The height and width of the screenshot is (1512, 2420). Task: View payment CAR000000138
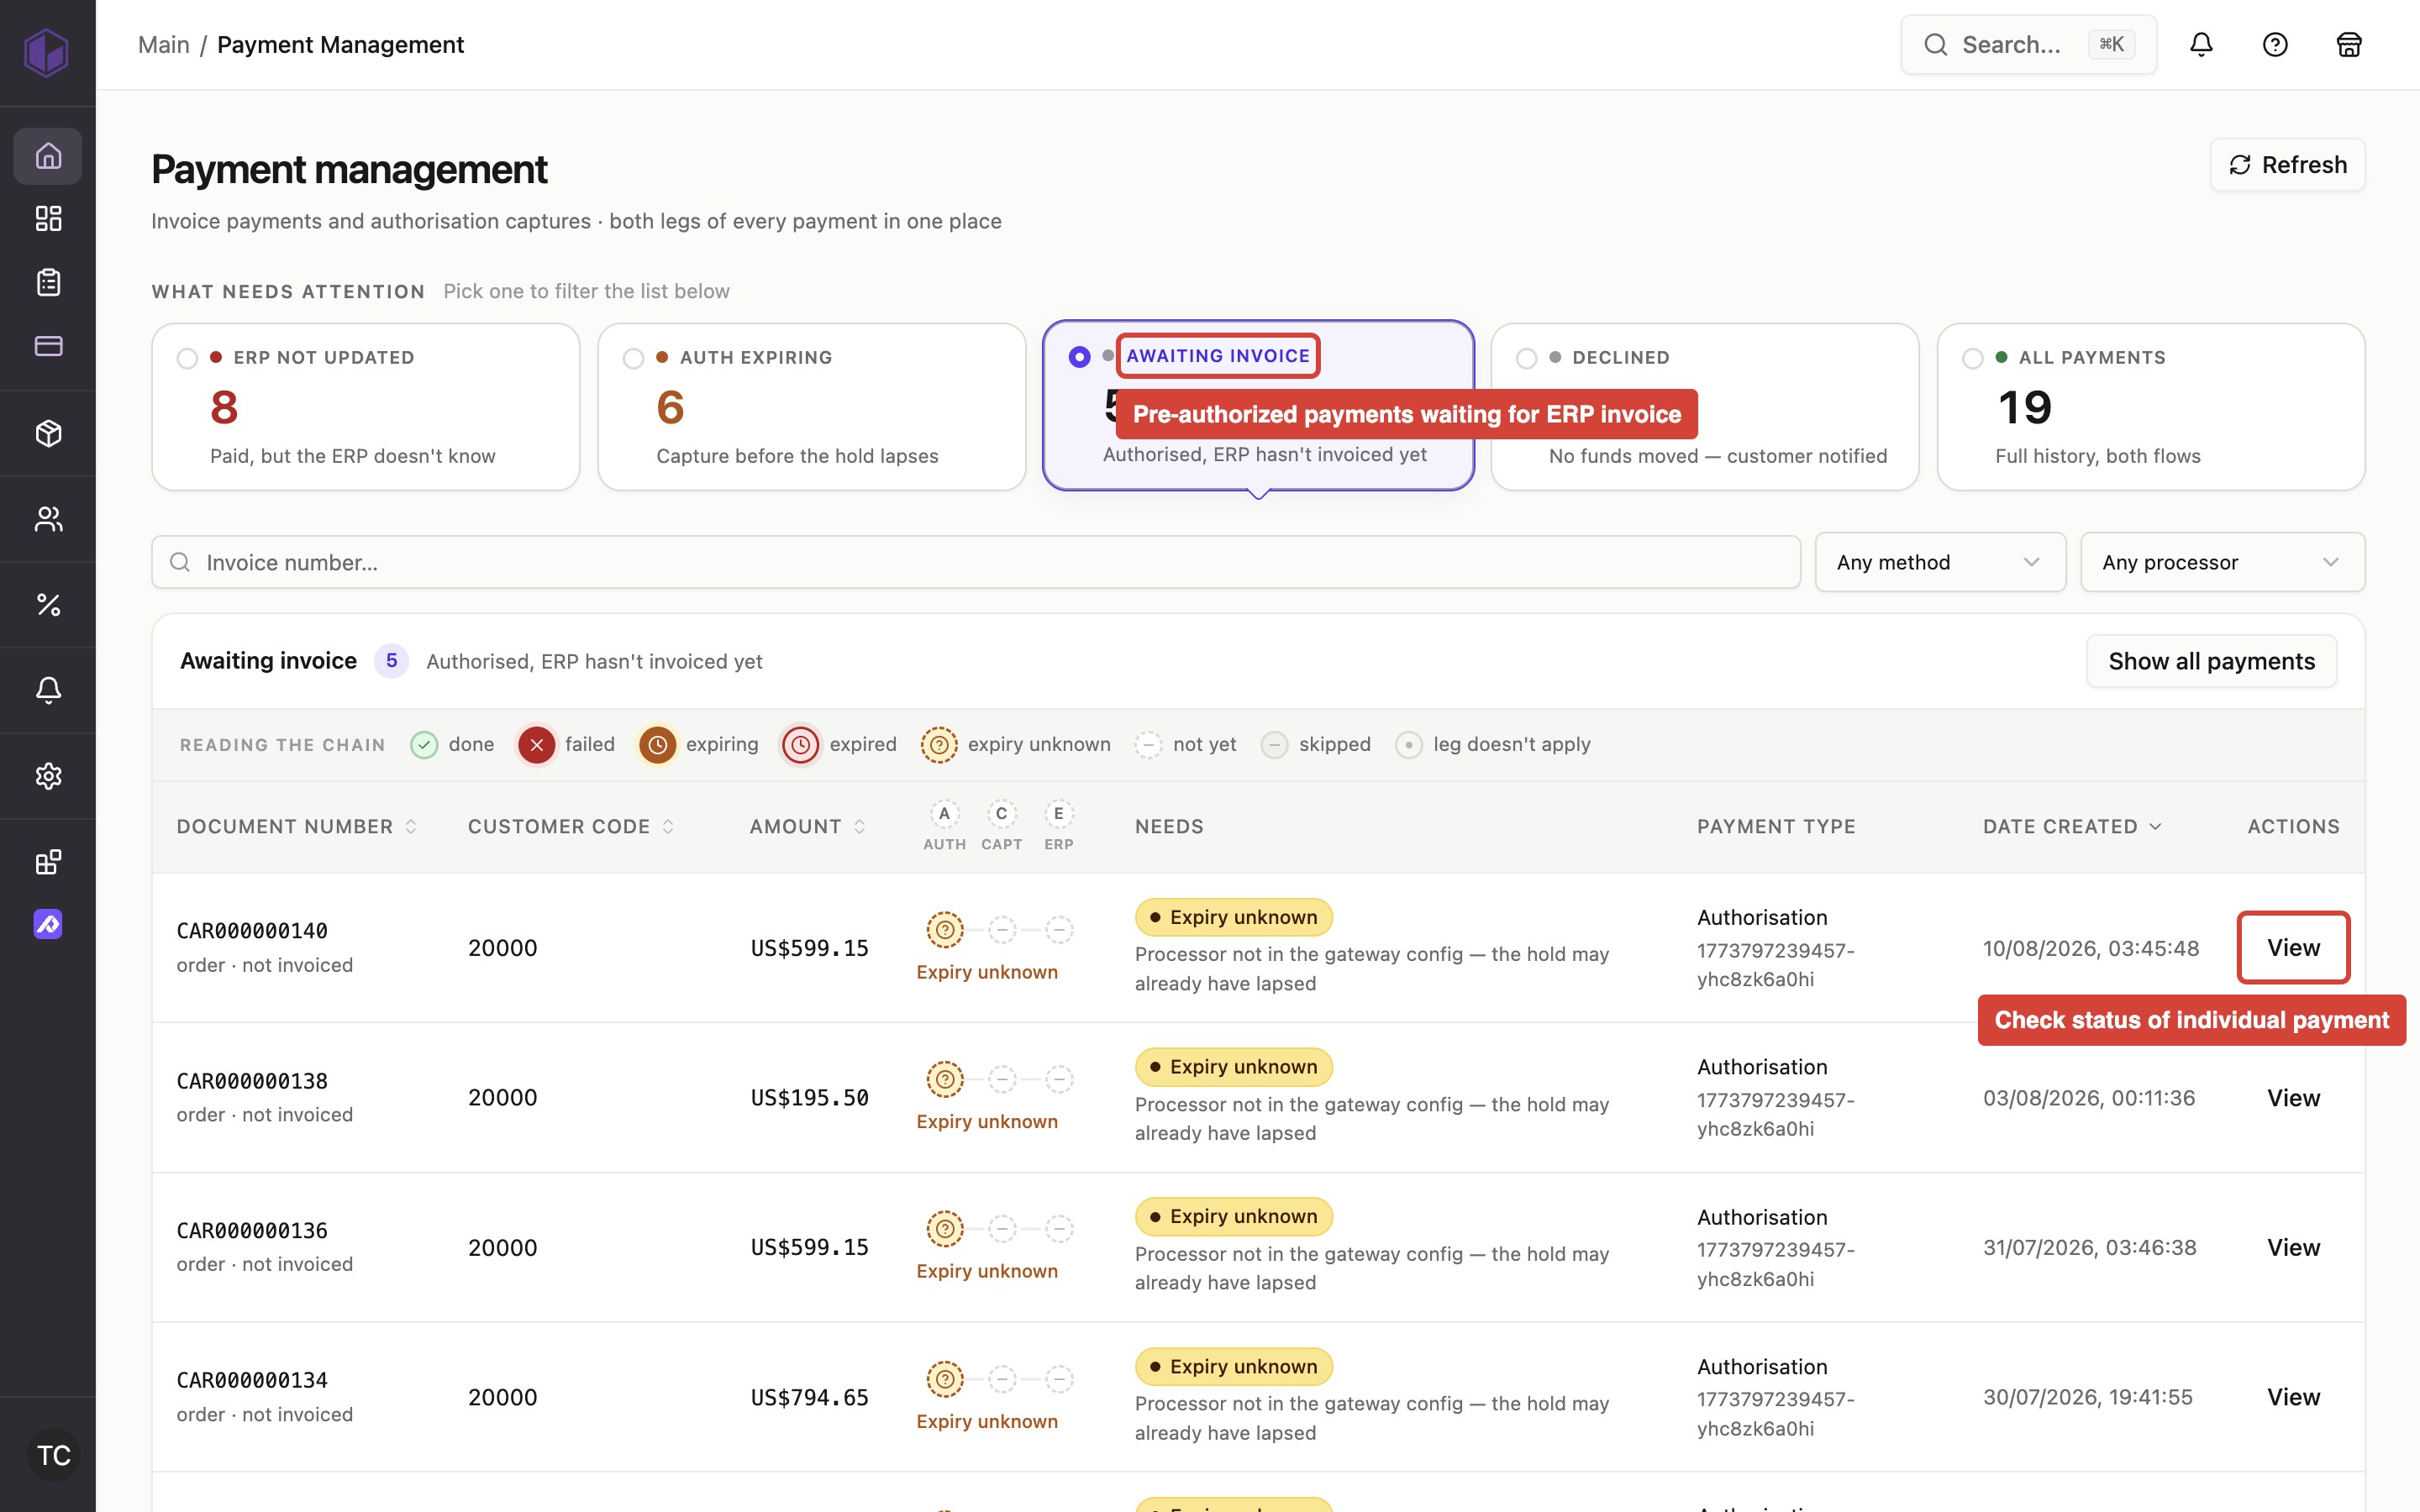click(x=2293, y=1098)
